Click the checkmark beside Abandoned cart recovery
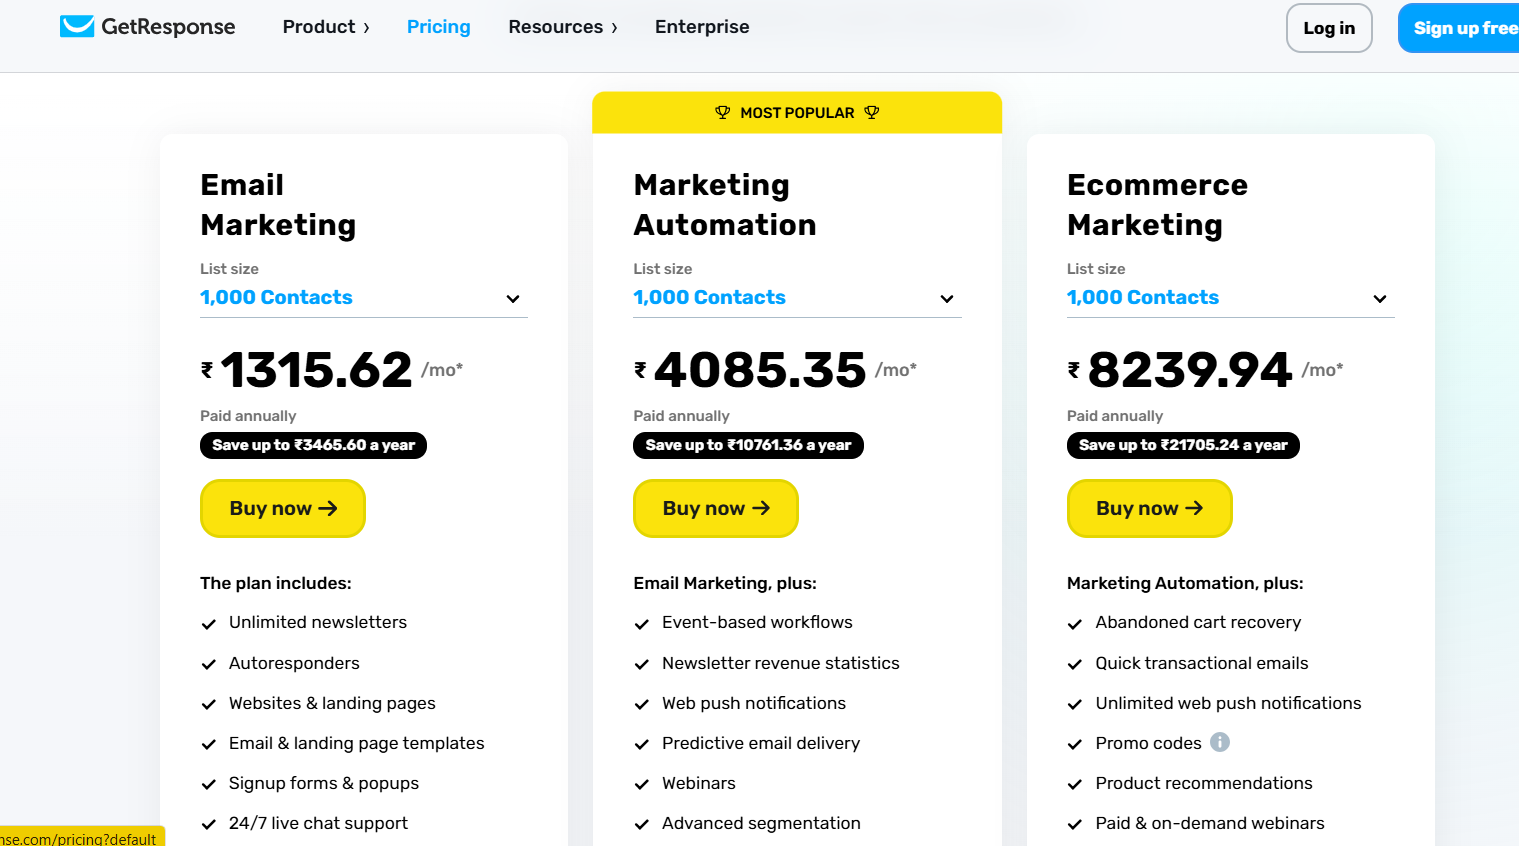Image resolution: width=1519 pixels, height=846 pixels. 1075,624
